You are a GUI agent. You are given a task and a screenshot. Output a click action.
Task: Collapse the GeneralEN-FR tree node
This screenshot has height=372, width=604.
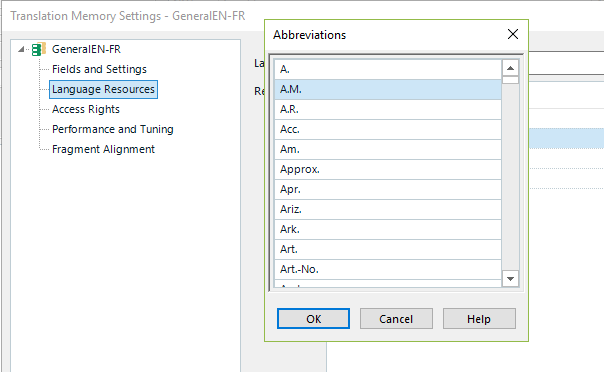[x=21, y=49]
